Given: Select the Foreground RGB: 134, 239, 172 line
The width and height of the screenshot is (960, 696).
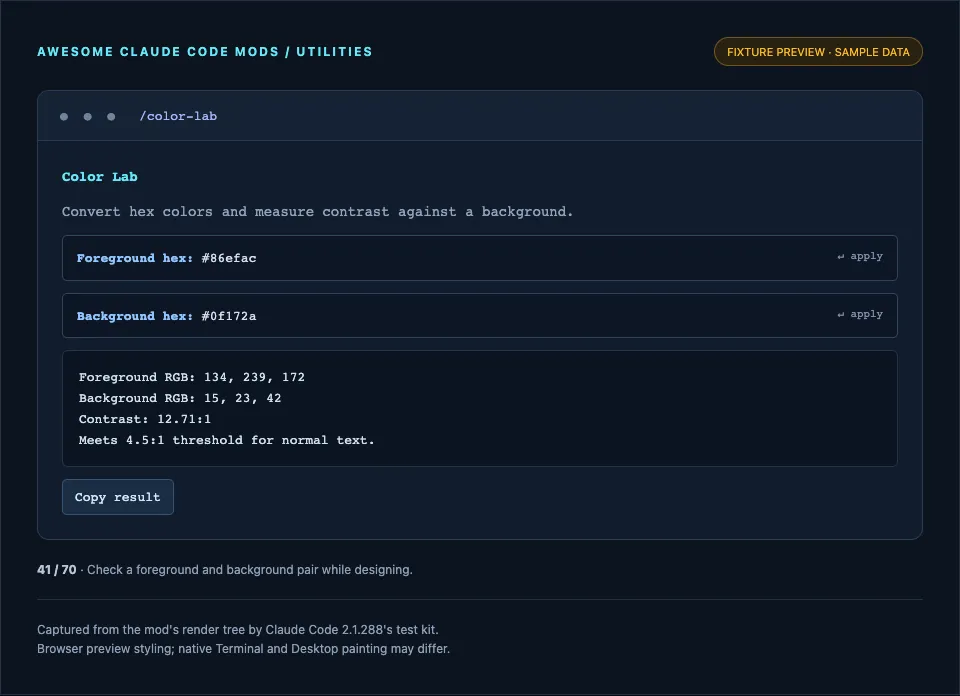Looking at the screenshot, I should (192, 377).
